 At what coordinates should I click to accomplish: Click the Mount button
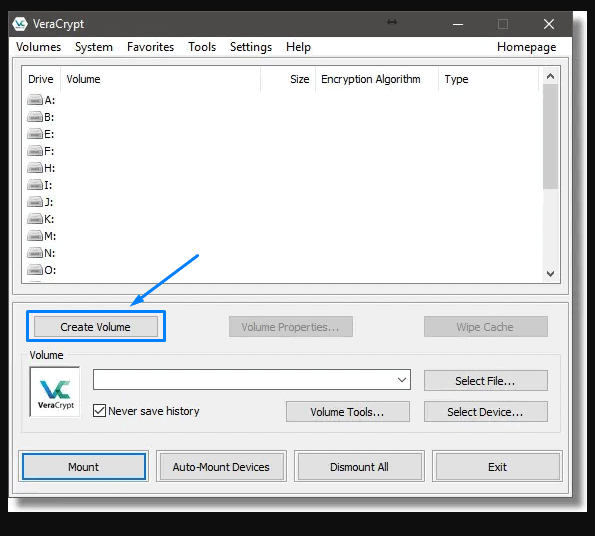click(x=83, y=467)
